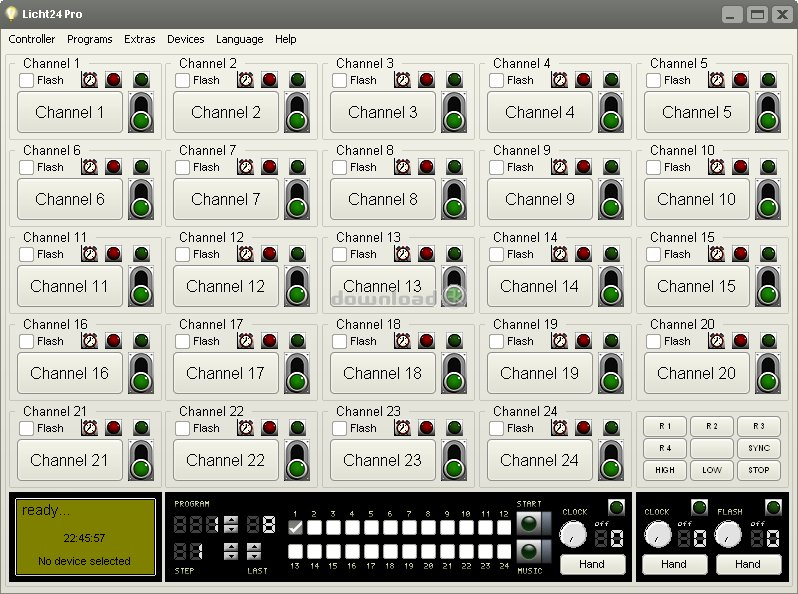Click the small green LED in Channel 5

tap(768, 80)
